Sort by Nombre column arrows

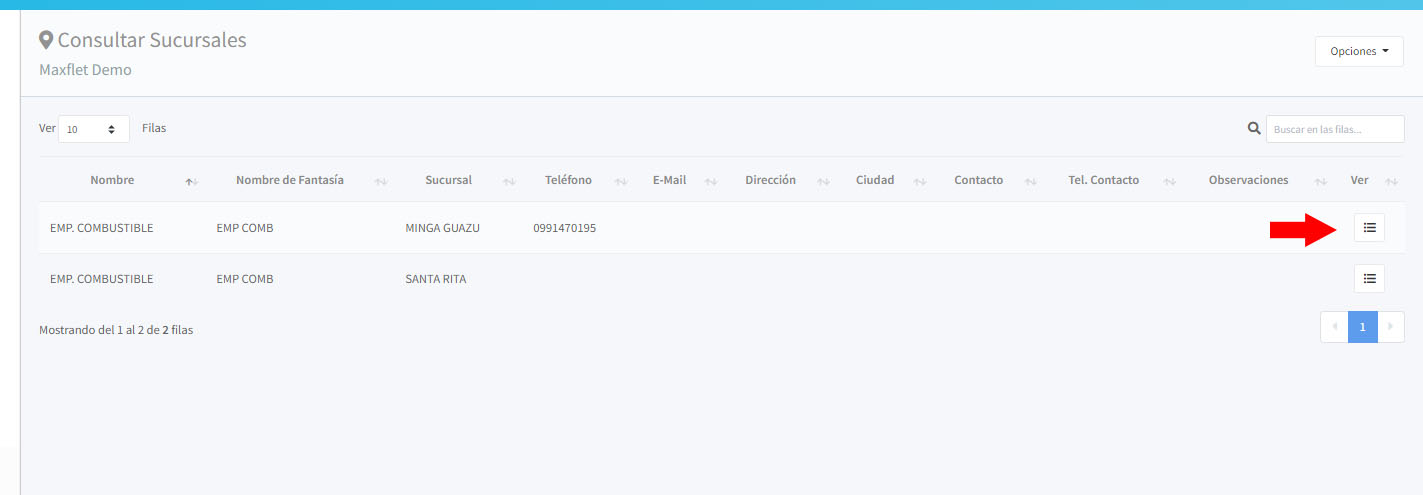191,181
